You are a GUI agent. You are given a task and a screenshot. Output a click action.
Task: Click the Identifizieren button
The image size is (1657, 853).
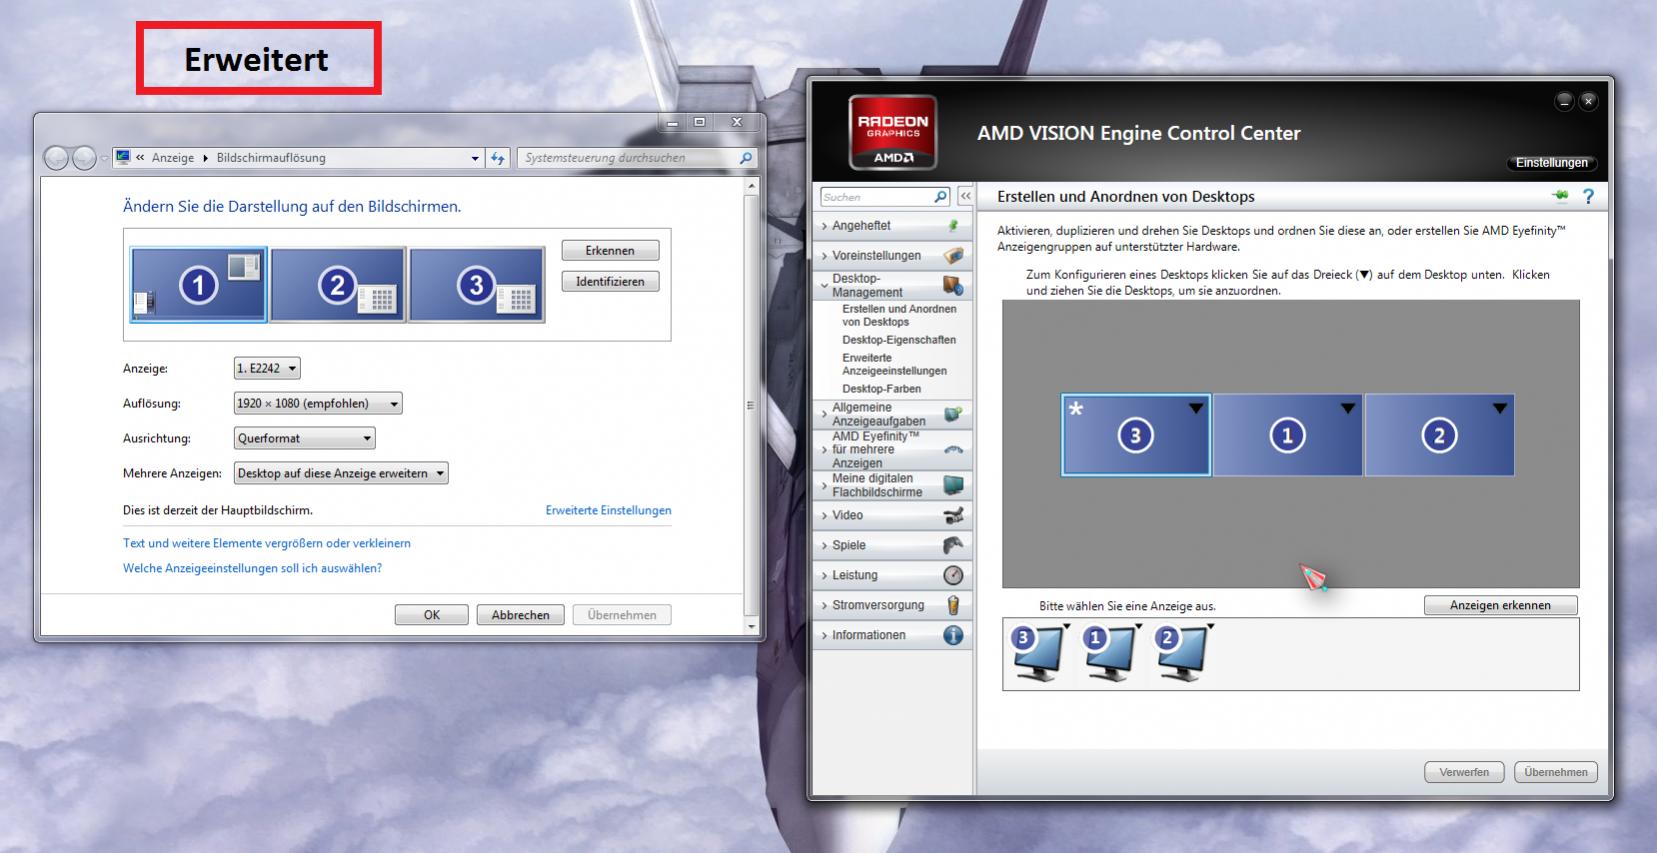click(610, 282)
